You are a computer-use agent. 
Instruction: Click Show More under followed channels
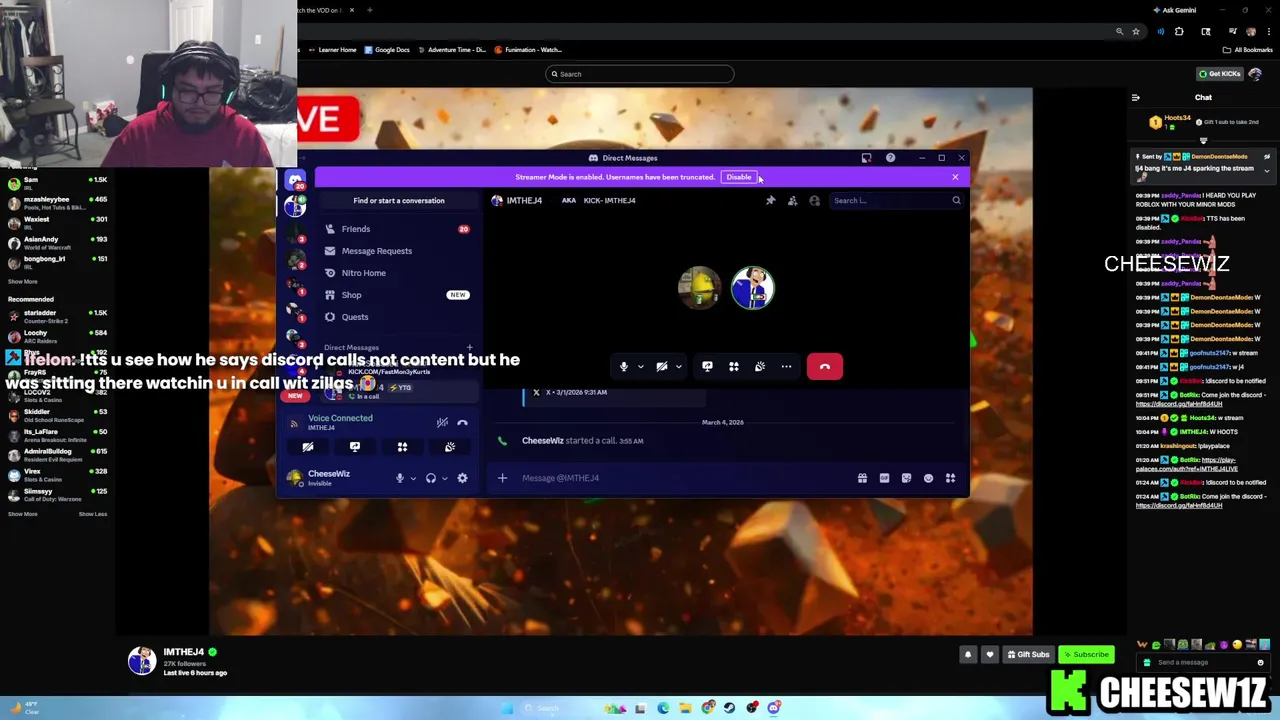(x=22, y=282)
